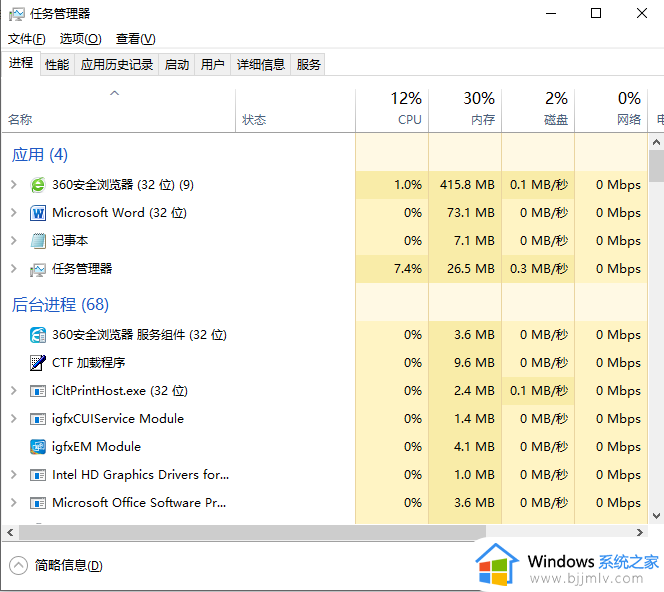Click the 73.1 MB memory value

pos(471,213)
